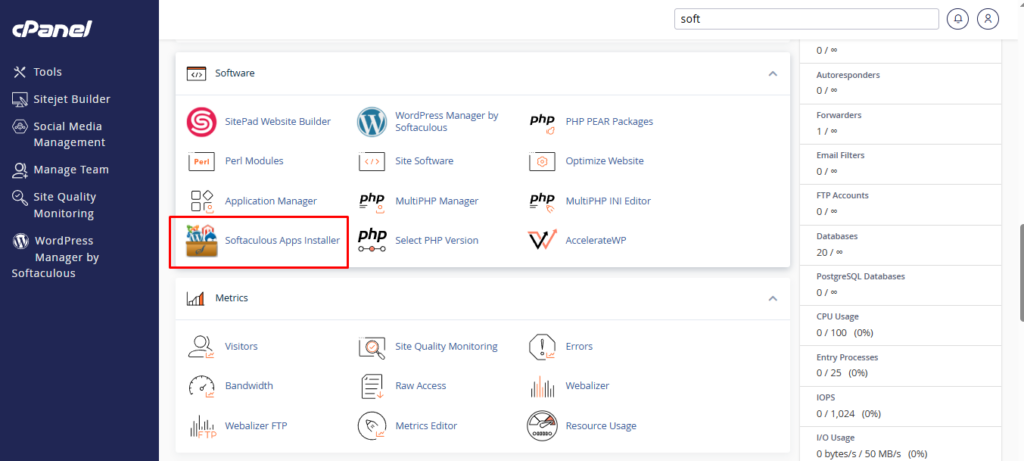Click the Application Manager link text
Screen dimensions: 1024x461
(x=270, y=201)
